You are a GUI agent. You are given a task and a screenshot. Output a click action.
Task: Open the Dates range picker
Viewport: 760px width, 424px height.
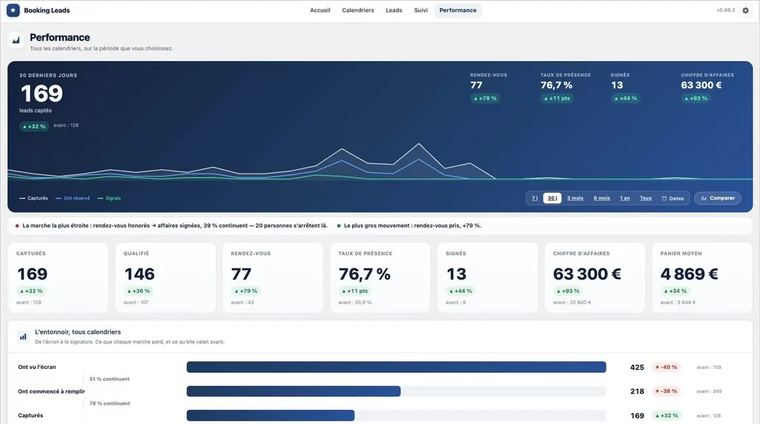[673, 198]
